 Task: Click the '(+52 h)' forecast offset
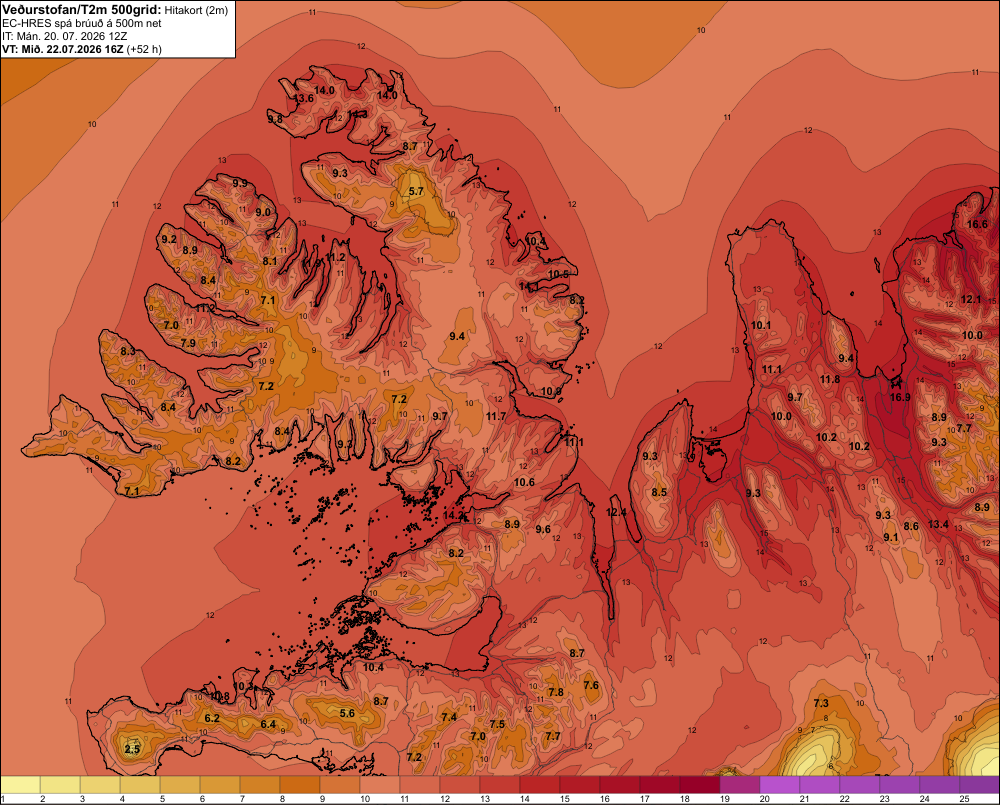tap(144, 49)
